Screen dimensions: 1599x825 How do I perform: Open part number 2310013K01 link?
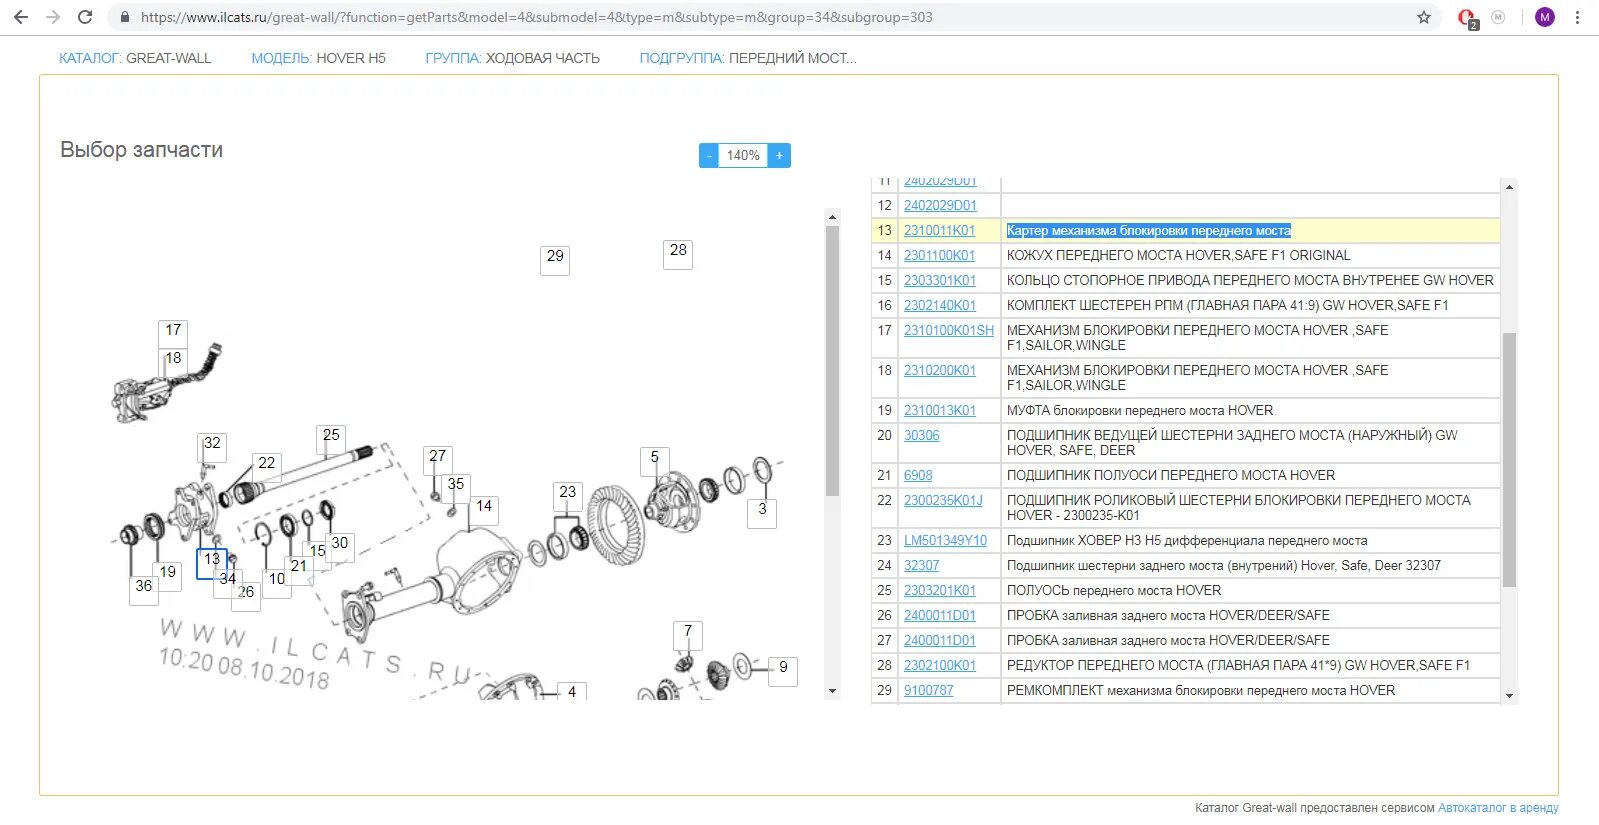point(940,410)
